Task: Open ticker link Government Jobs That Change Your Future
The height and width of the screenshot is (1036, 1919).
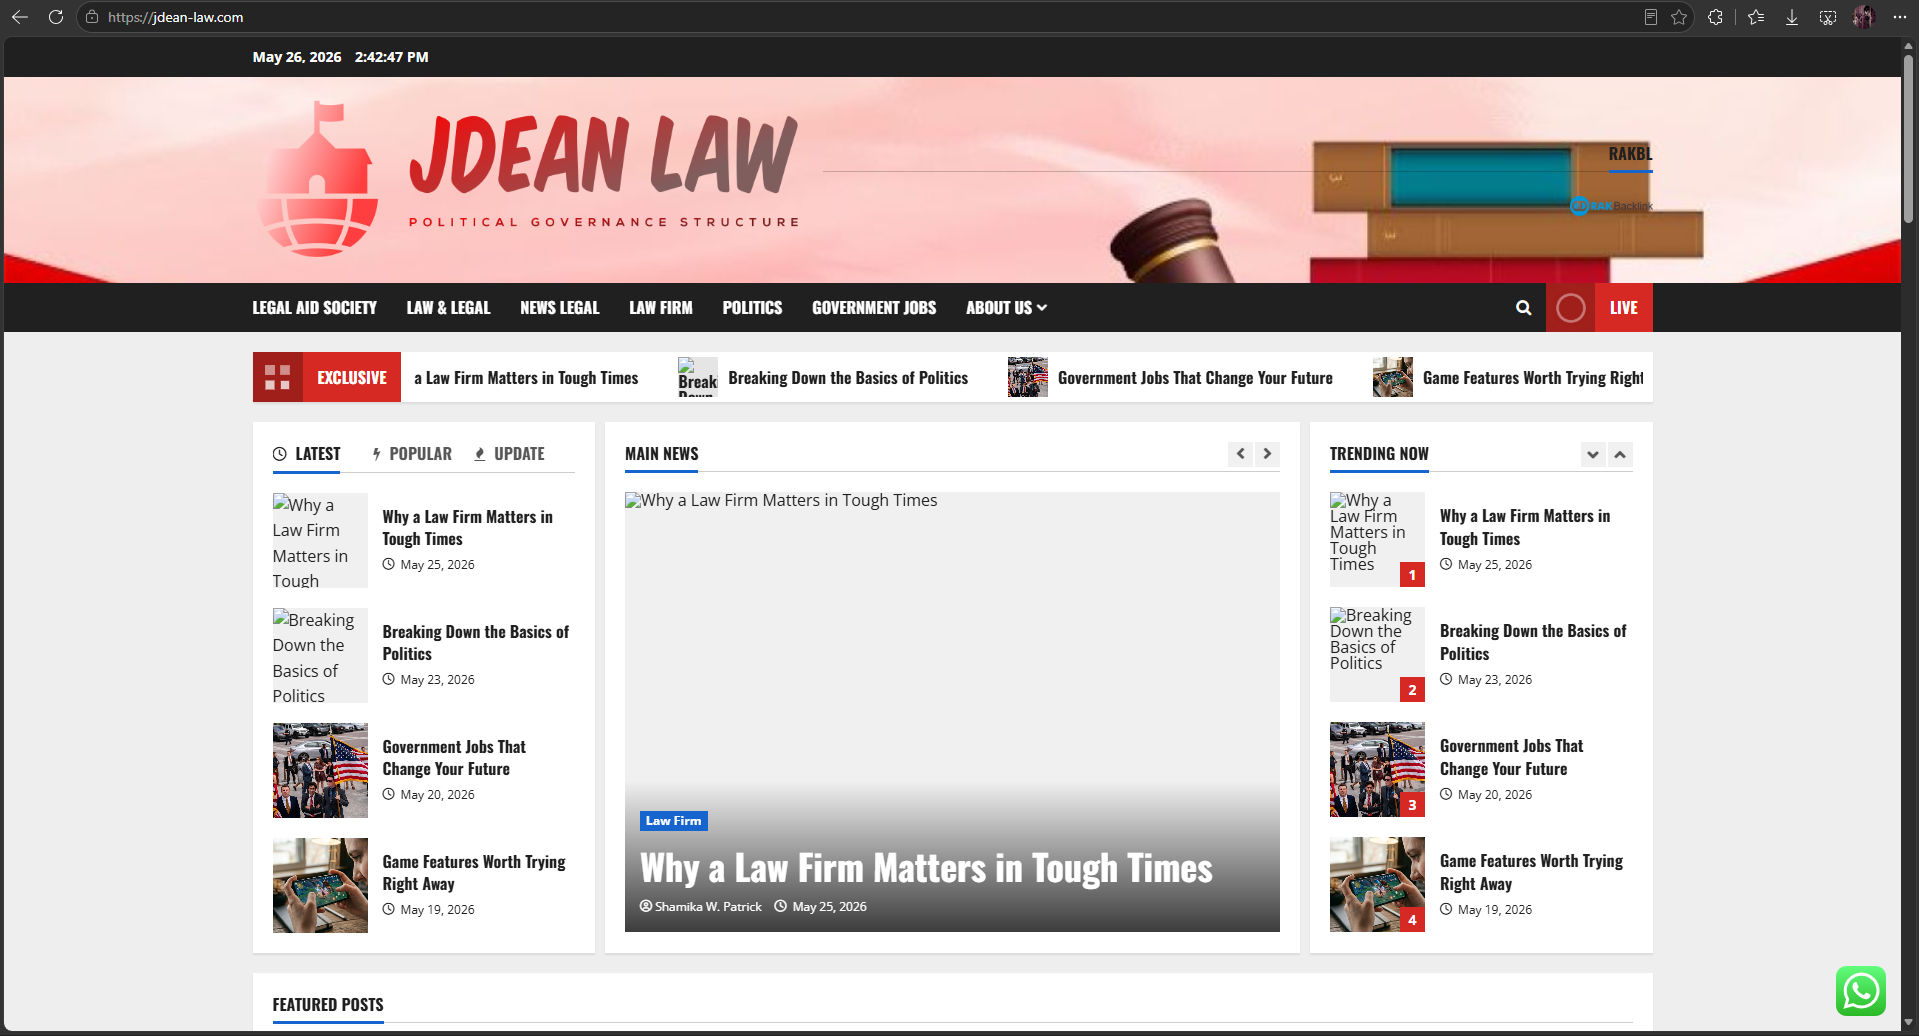Action: click(1195, 378)
